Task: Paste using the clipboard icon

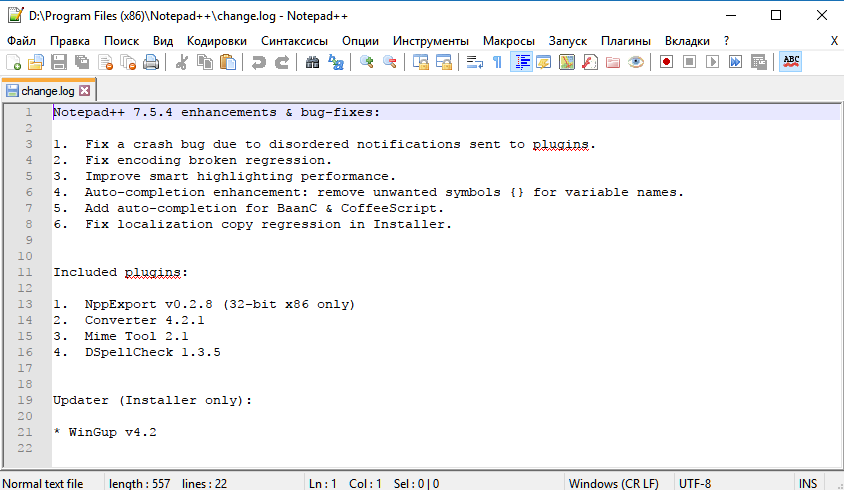Action: (228, 62)
